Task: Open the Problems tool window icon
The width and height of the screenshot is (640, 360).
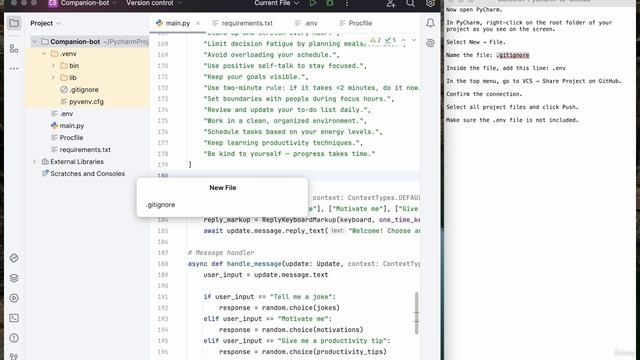Action: [14, 338]
